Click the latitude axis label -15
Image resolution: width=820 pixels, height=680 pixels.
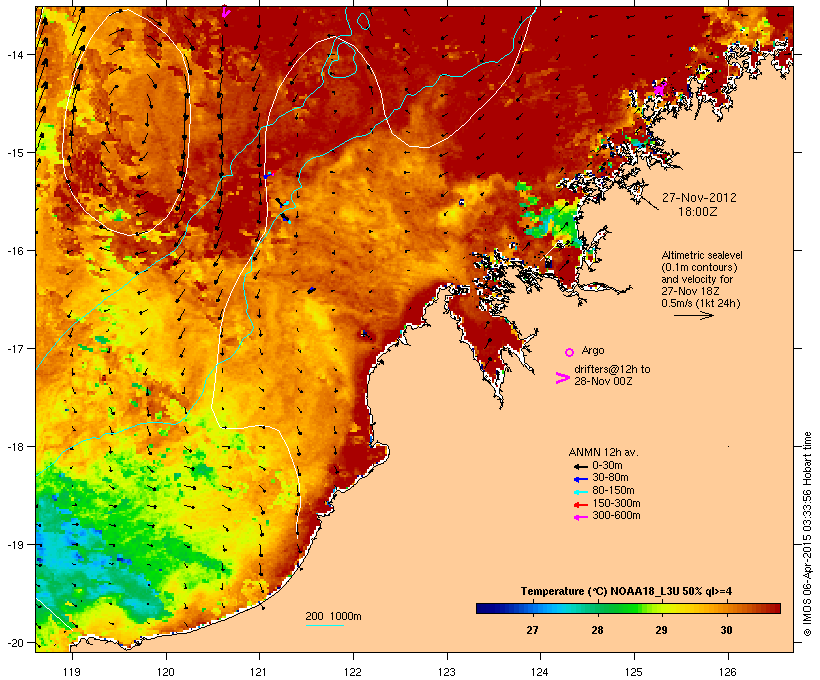tap(15, 153)
